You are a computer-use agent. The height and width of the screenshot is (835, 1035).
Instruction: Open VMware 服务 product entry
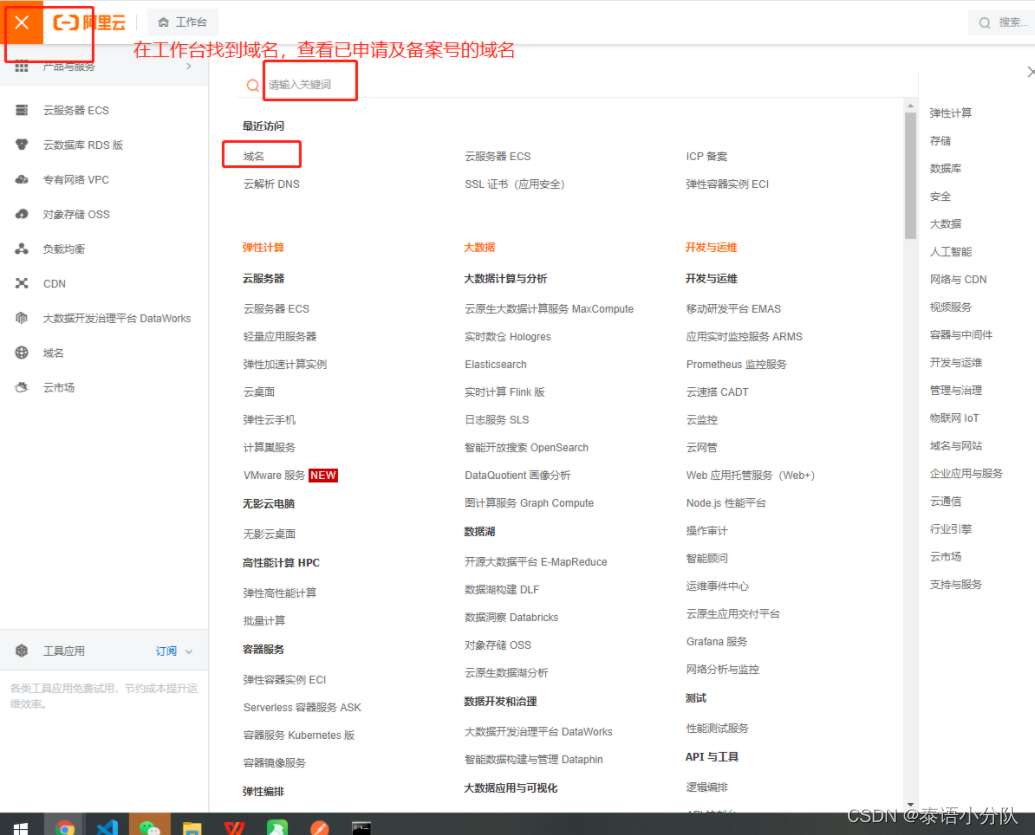274,475
